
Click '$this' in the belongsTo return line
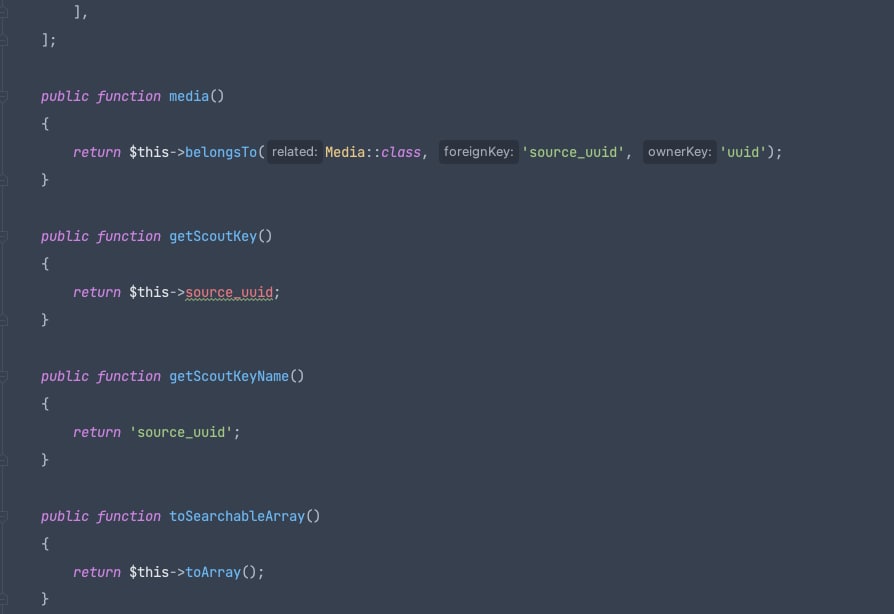pyautogui.click(x=149, y=152)
